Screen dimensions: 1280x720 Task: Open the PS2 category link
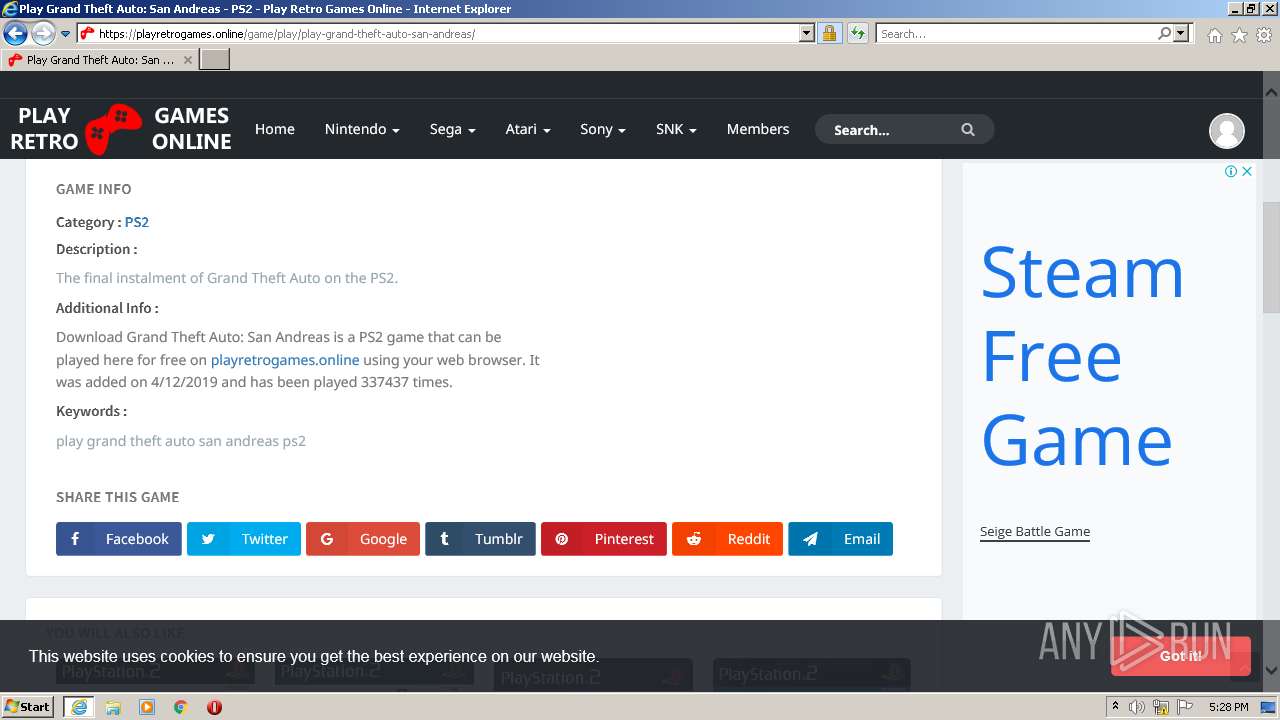point(137,222)
